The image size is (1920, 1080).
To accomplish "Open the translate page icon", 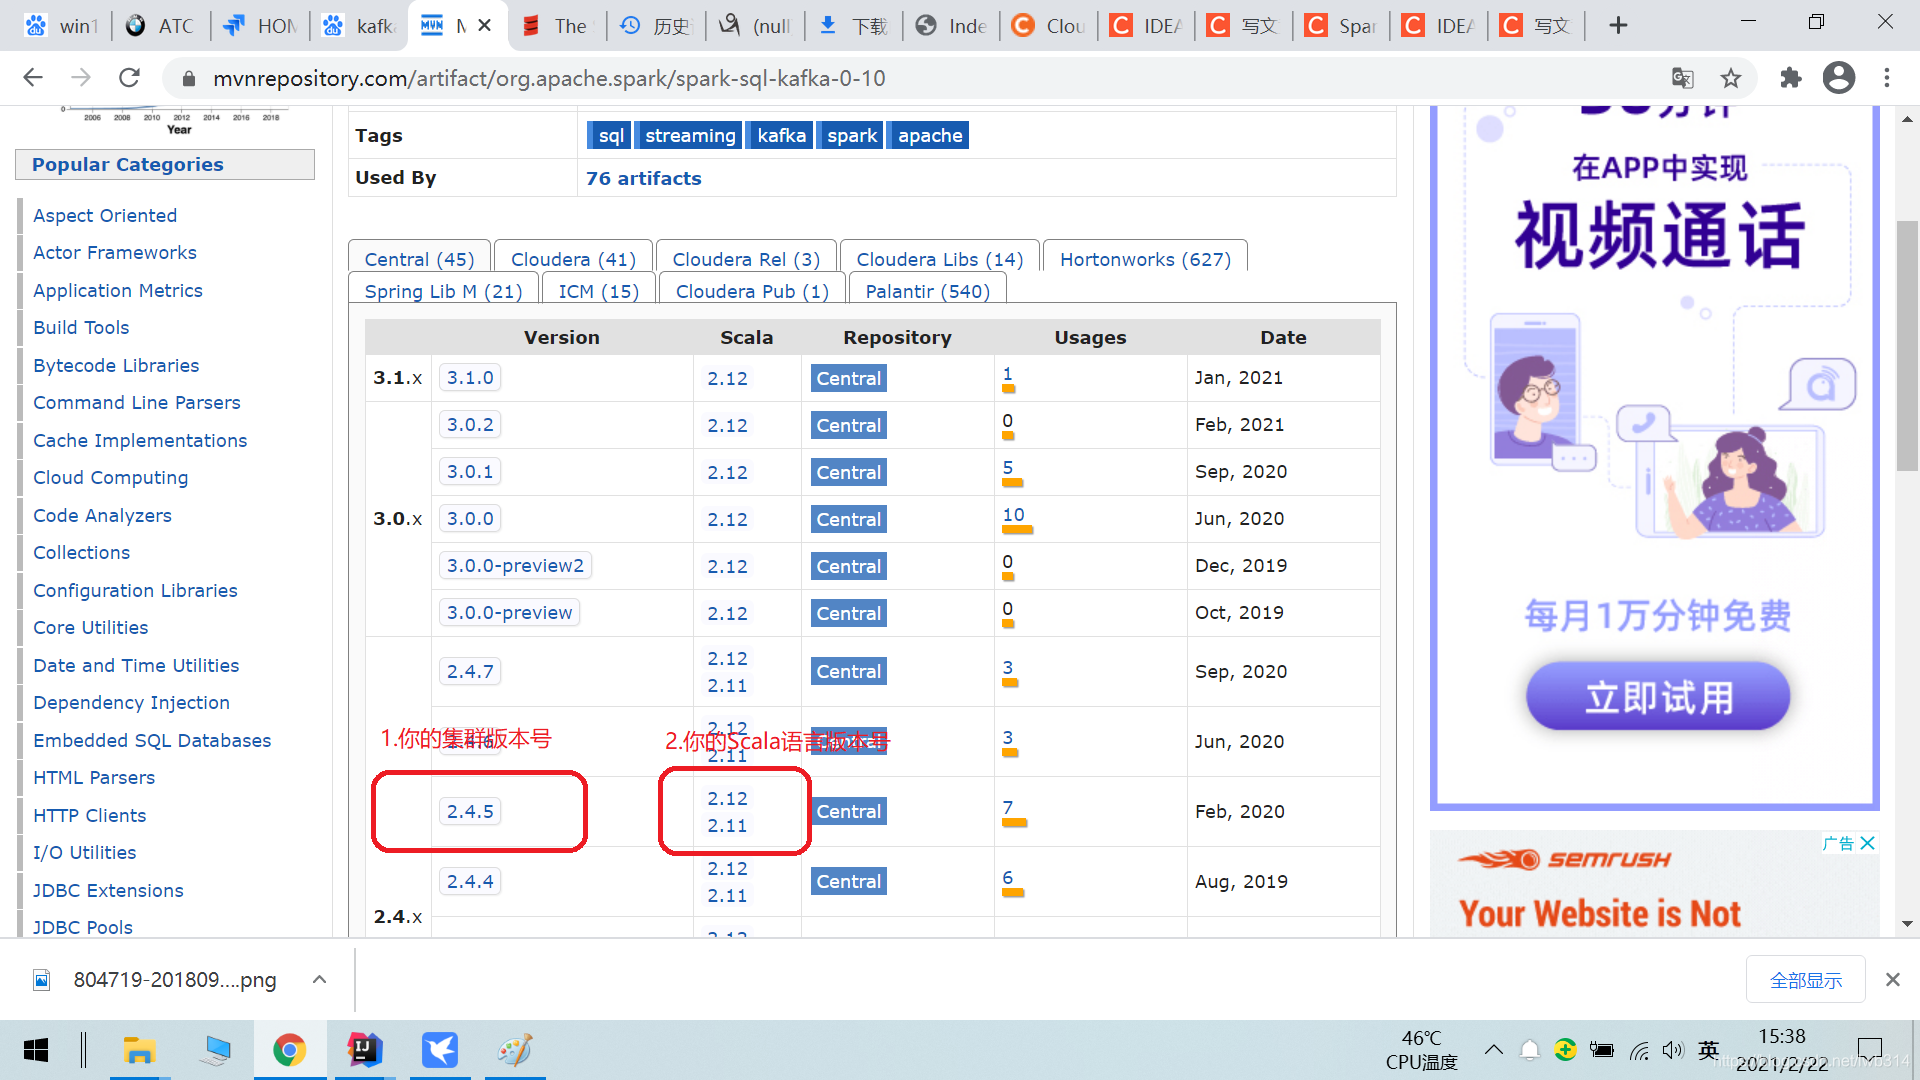I will click(1683, 78).
